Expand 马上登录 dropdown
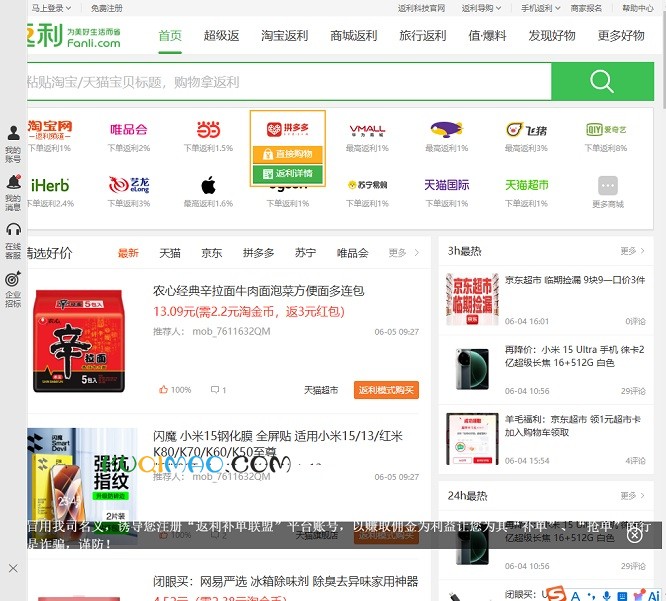Screen dimensions: 666x601 tap(51, 8)
